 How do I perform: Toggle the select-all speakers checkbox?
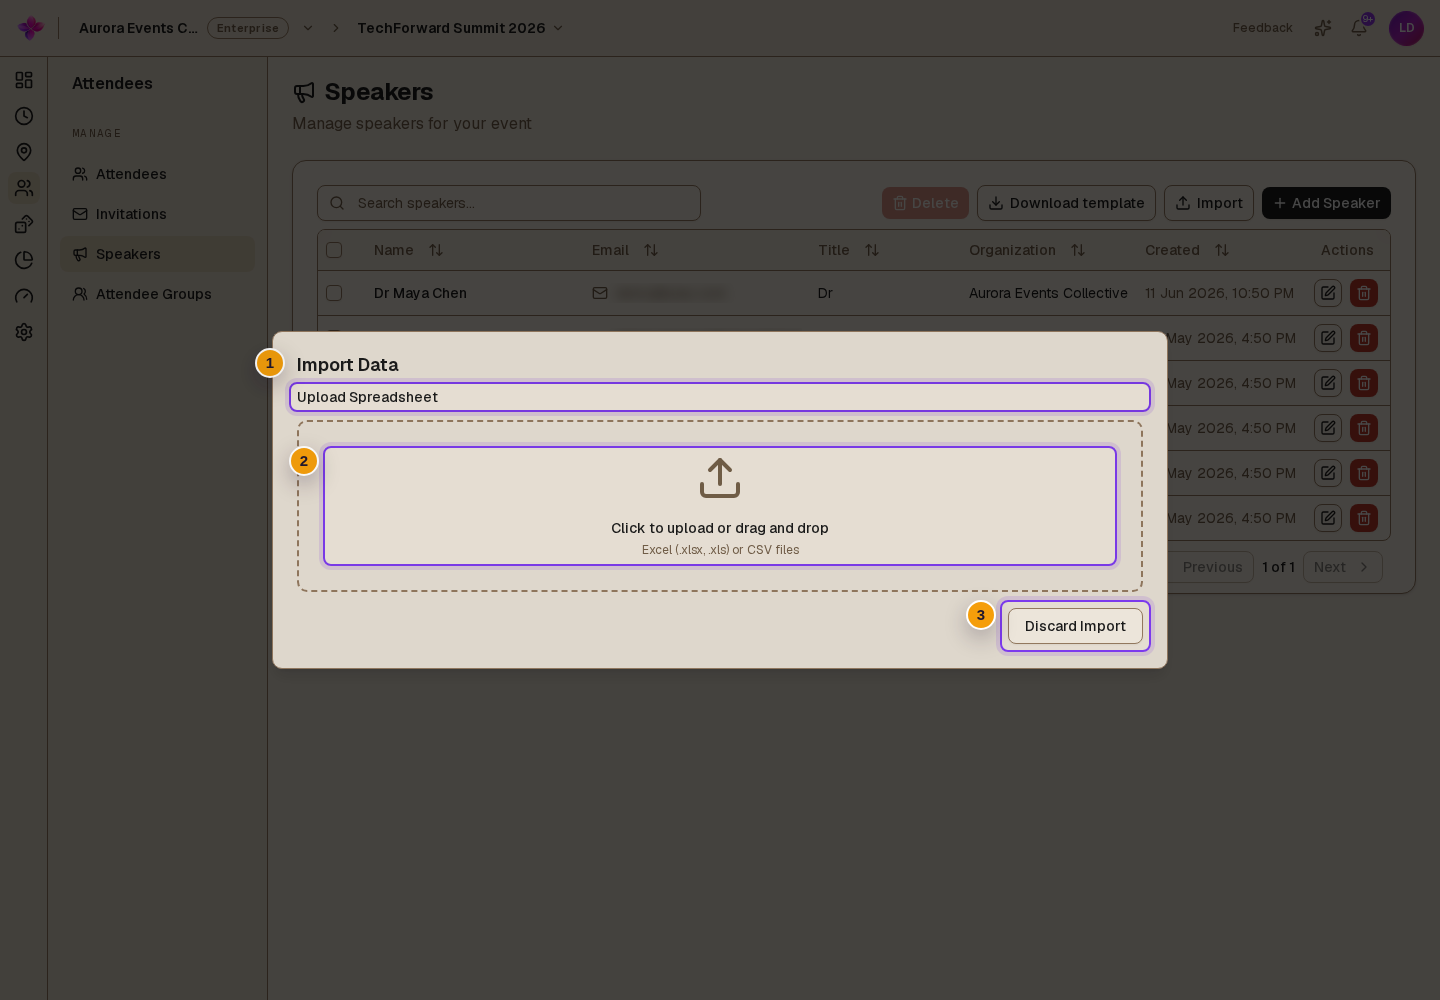[x=334, y=250]
